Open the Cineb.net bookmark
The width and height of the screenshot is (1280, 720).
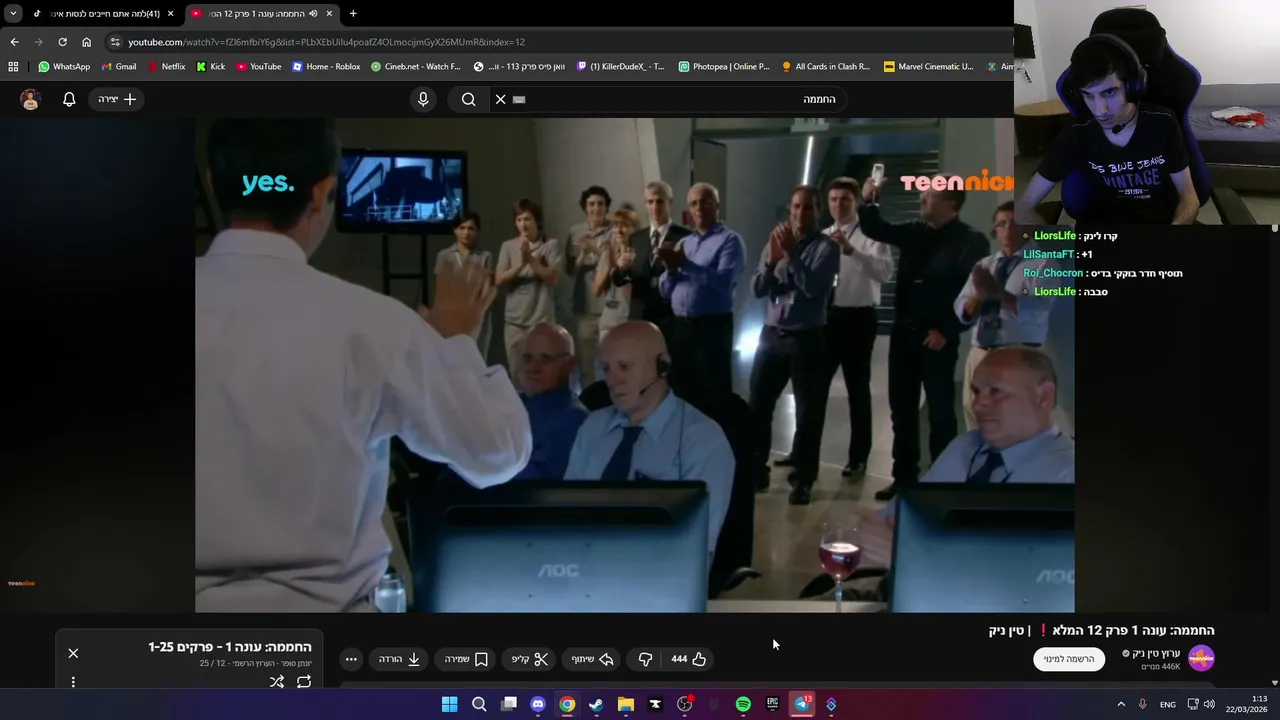(x=416, y=67)
